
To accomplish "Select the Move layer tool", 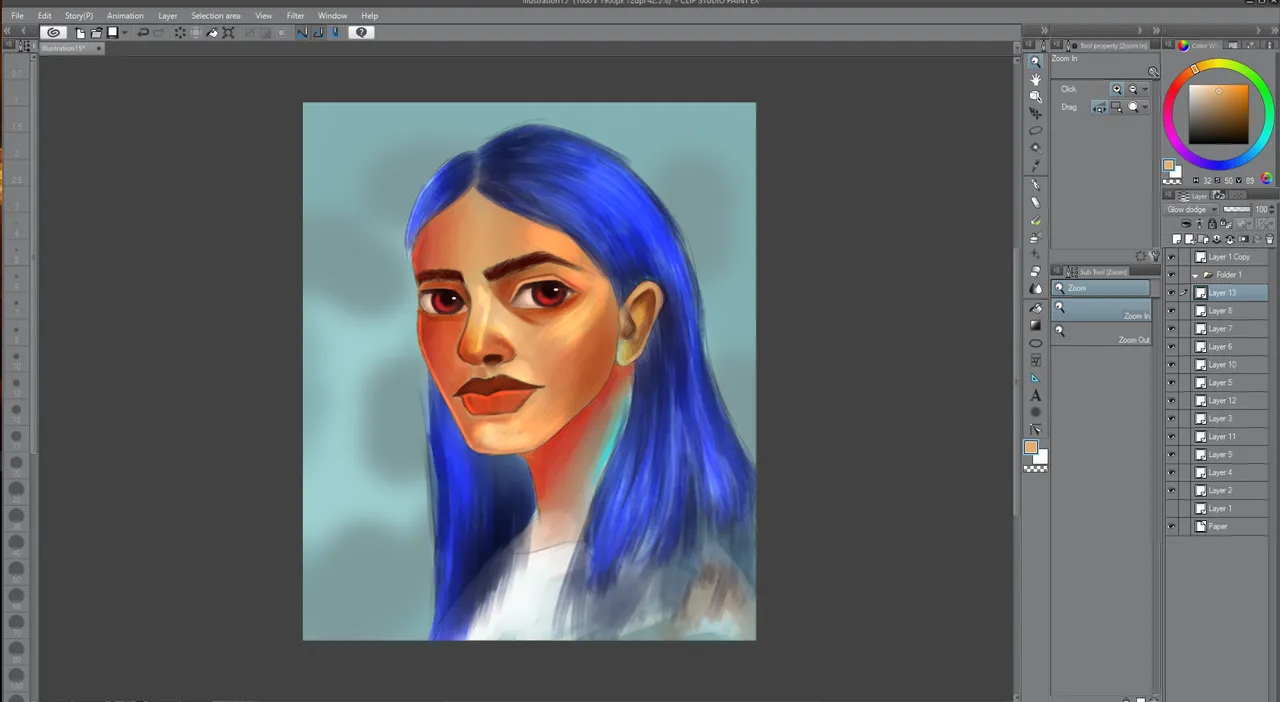I will pyautogui.click(x=1035, y=113).
